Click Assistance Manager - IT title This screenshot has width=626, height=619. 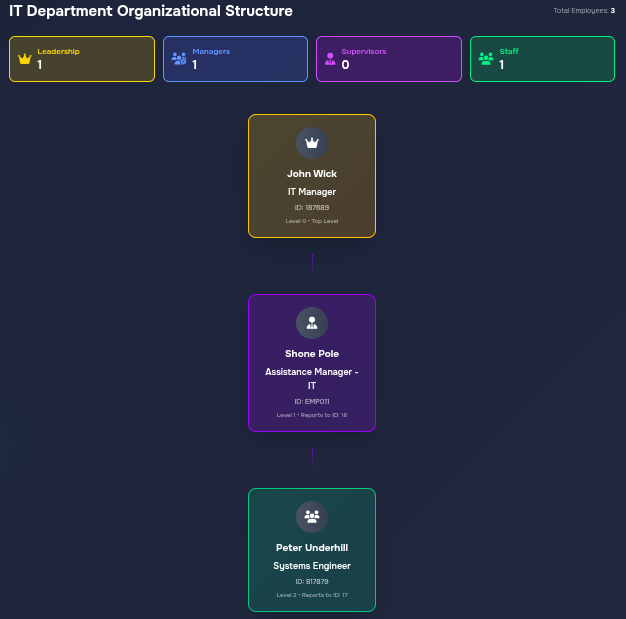(x=312, y=378)
